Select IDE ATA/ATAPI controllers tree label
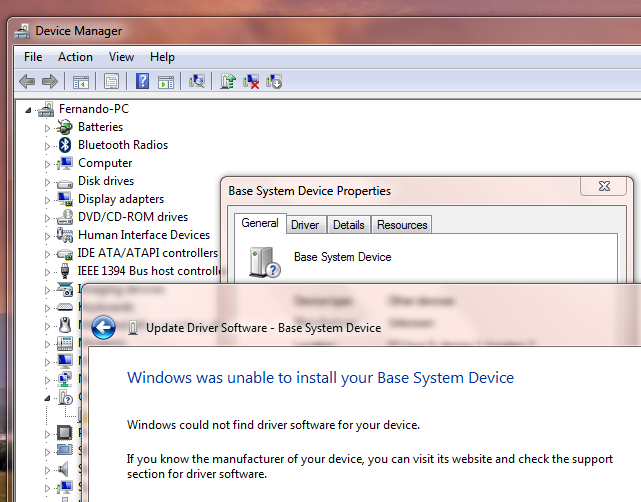Screen dimensions: 641x502 148,253
